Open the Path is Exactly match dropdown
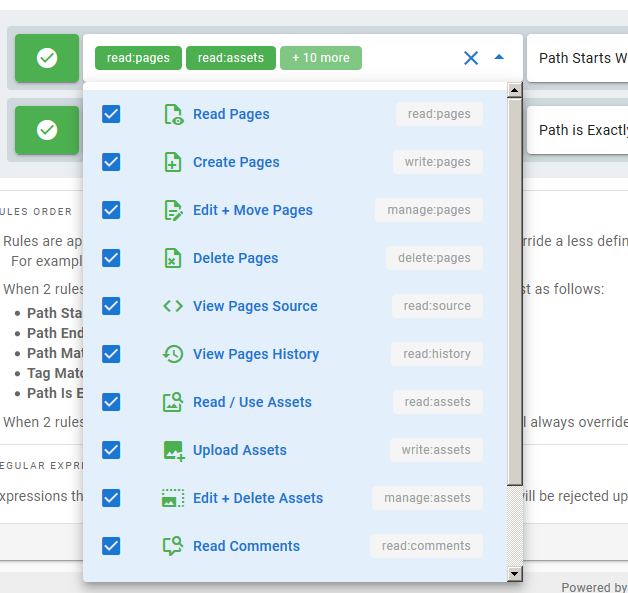The image size is (628, 593). tap(577, 130)
